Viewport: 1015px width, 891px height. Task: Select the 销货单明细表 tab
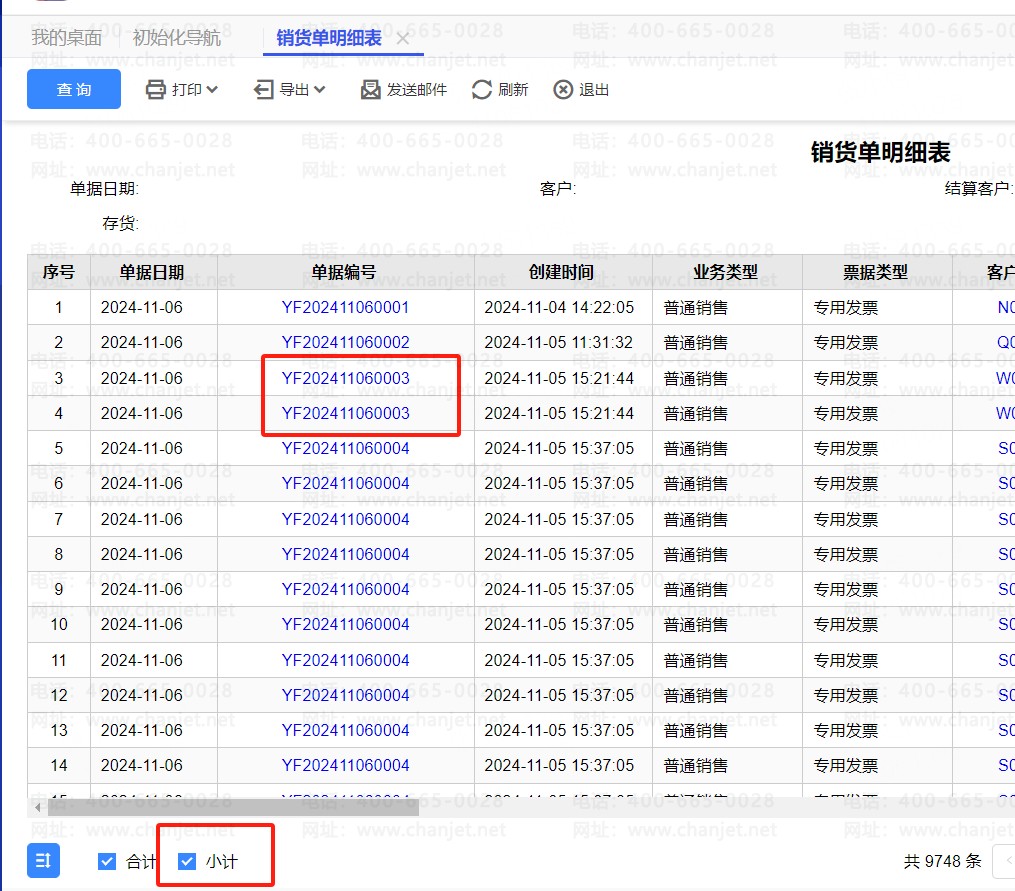(329, 38)
